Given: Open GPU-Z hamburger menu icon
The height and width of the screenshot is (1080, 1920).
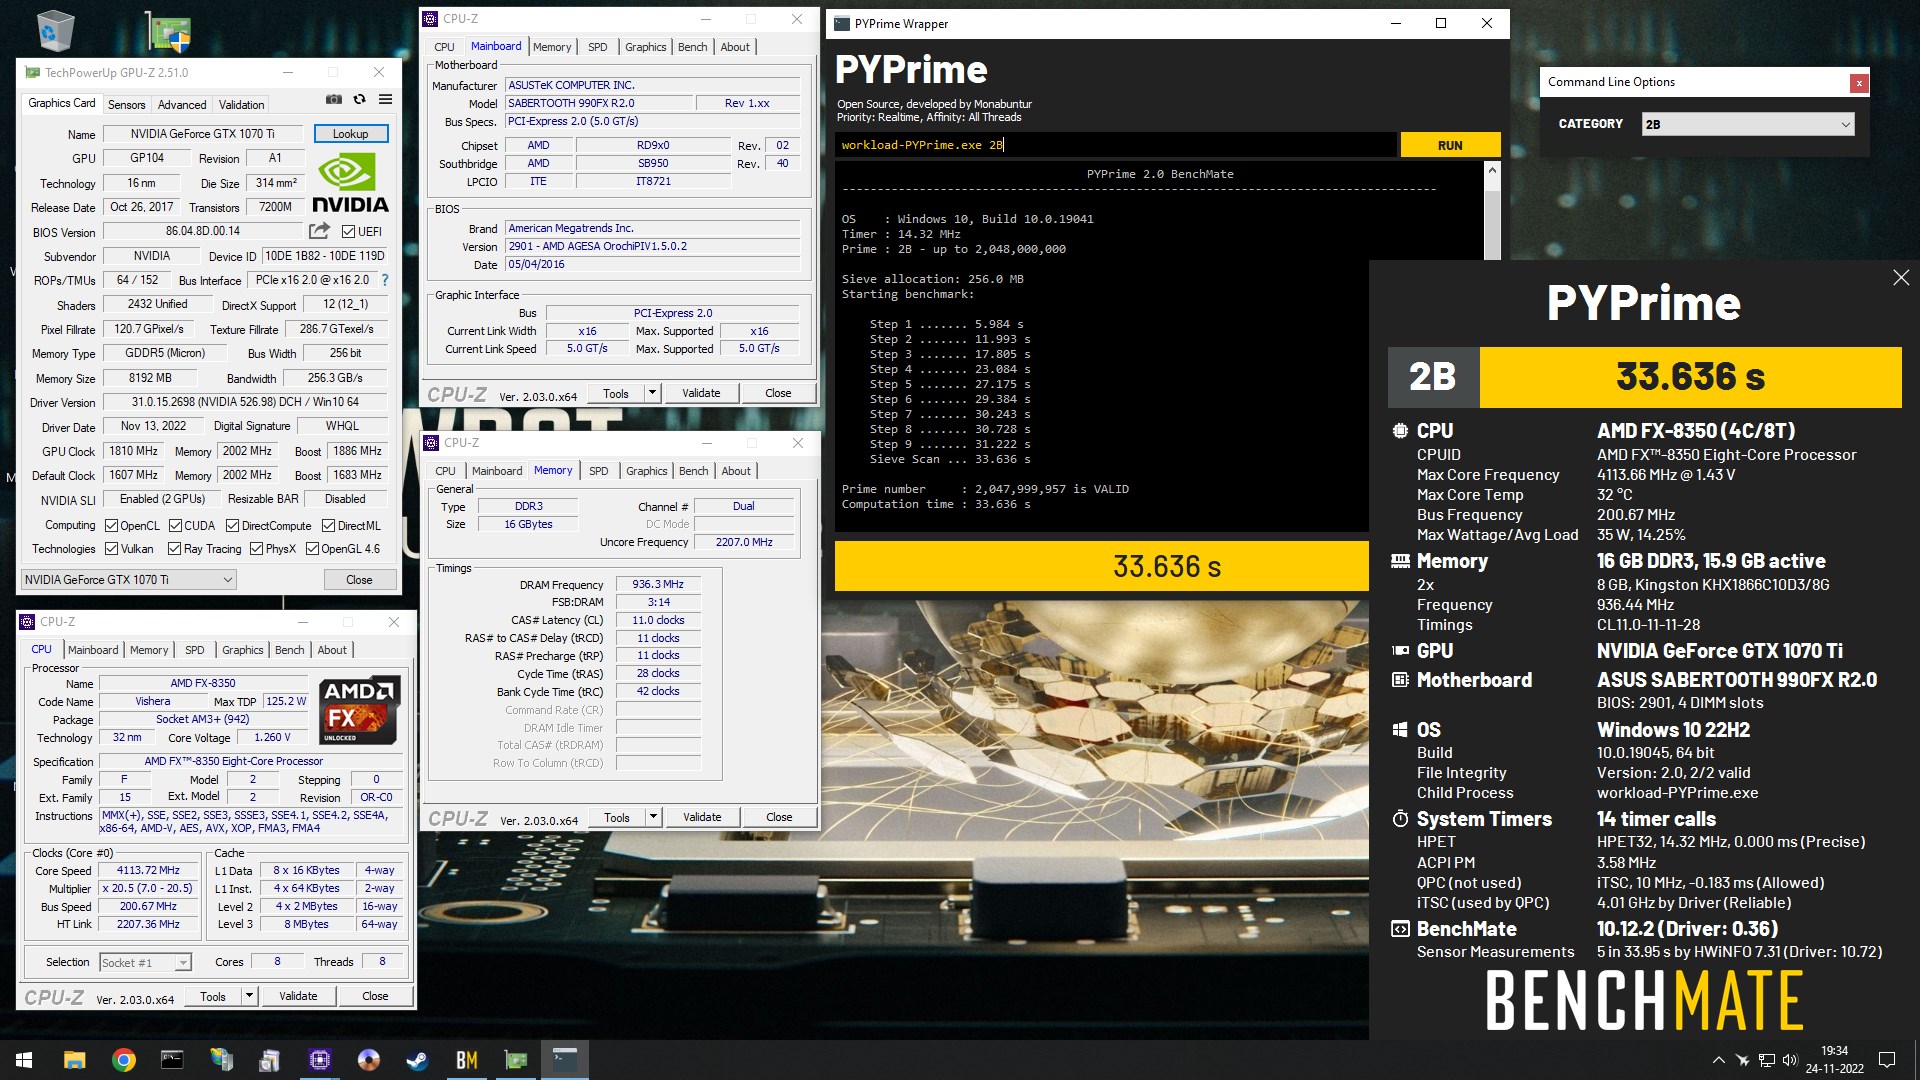Looking at the screenshot, I should click(385, 99).
